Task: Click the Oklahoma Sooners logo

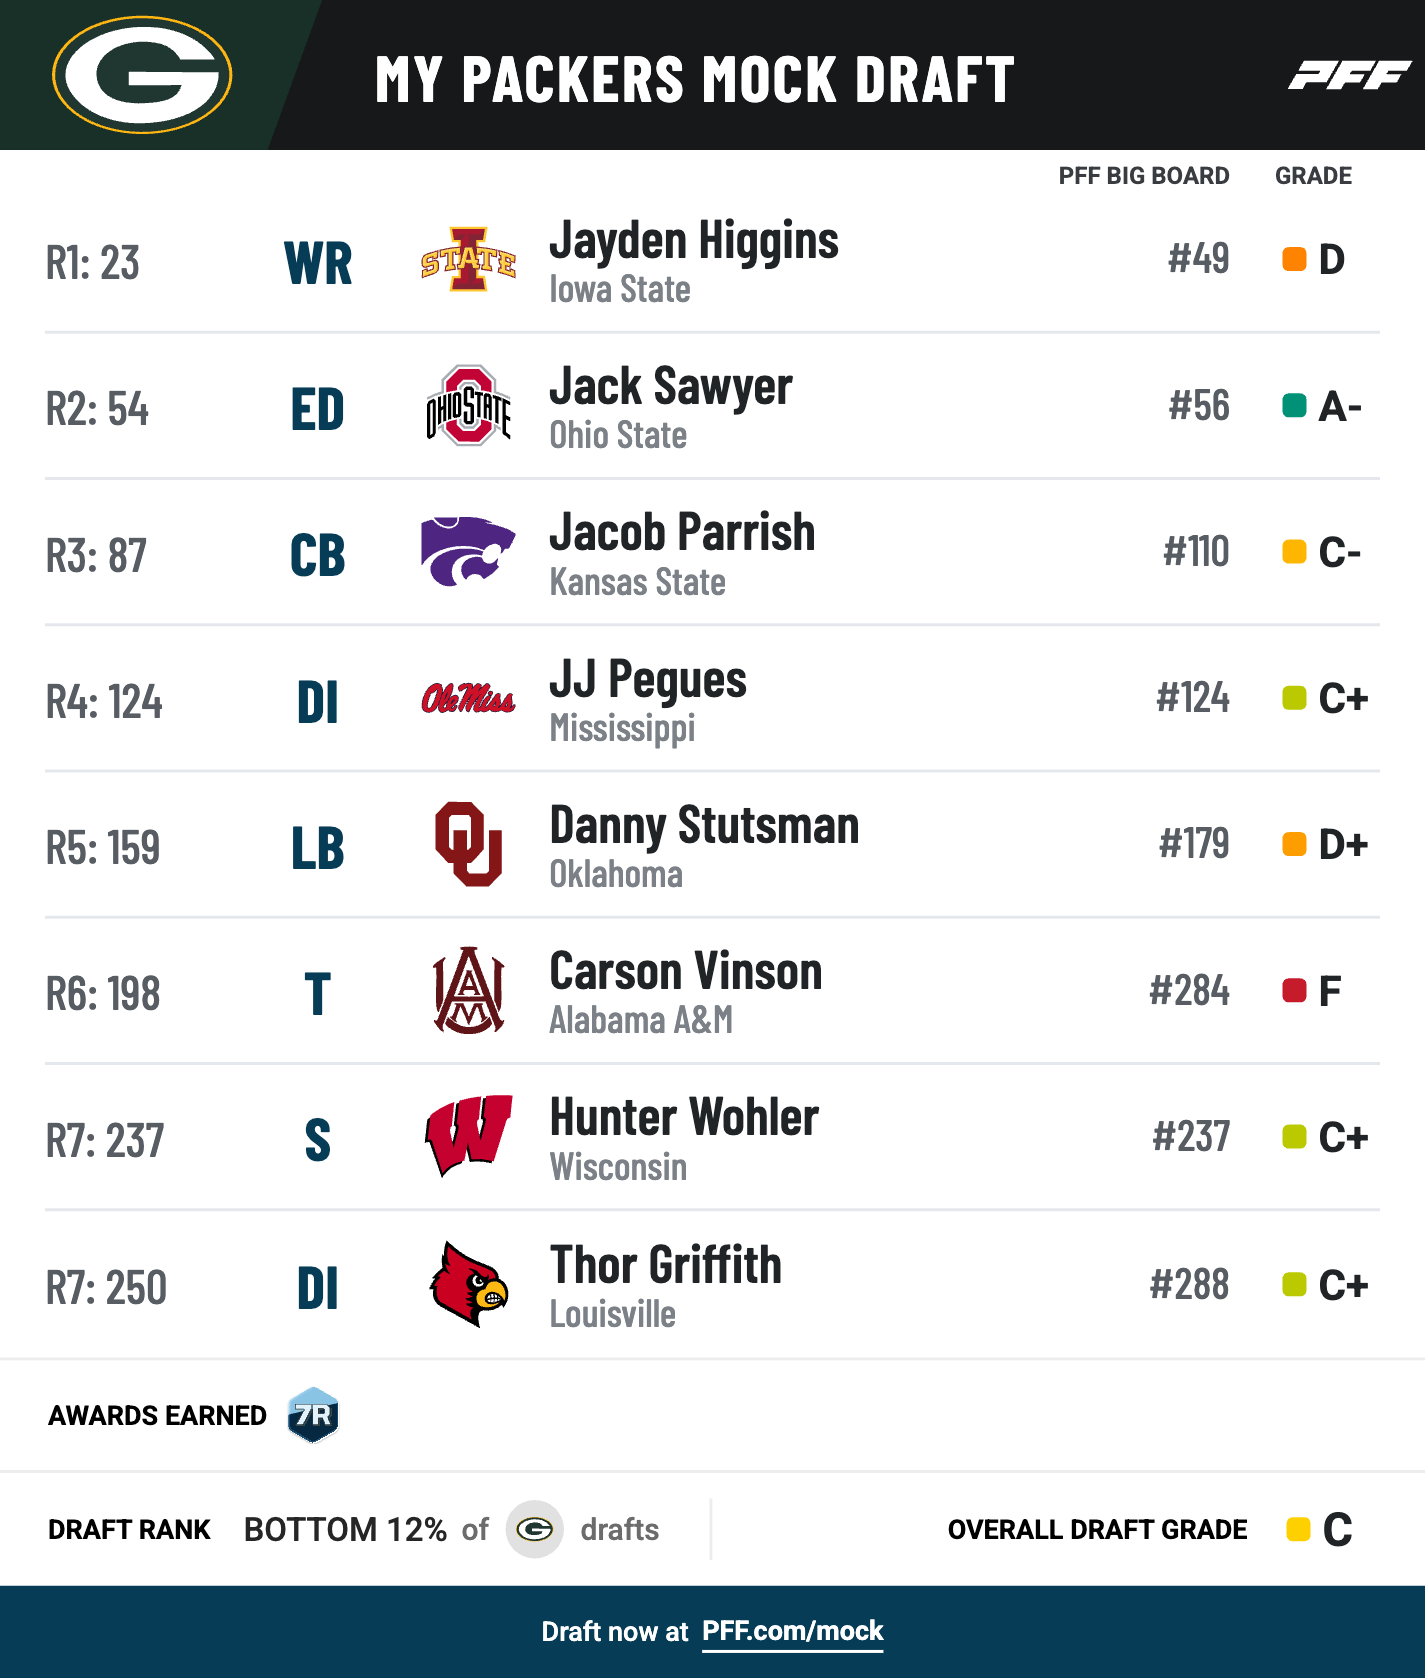Action: coord(468,844)
